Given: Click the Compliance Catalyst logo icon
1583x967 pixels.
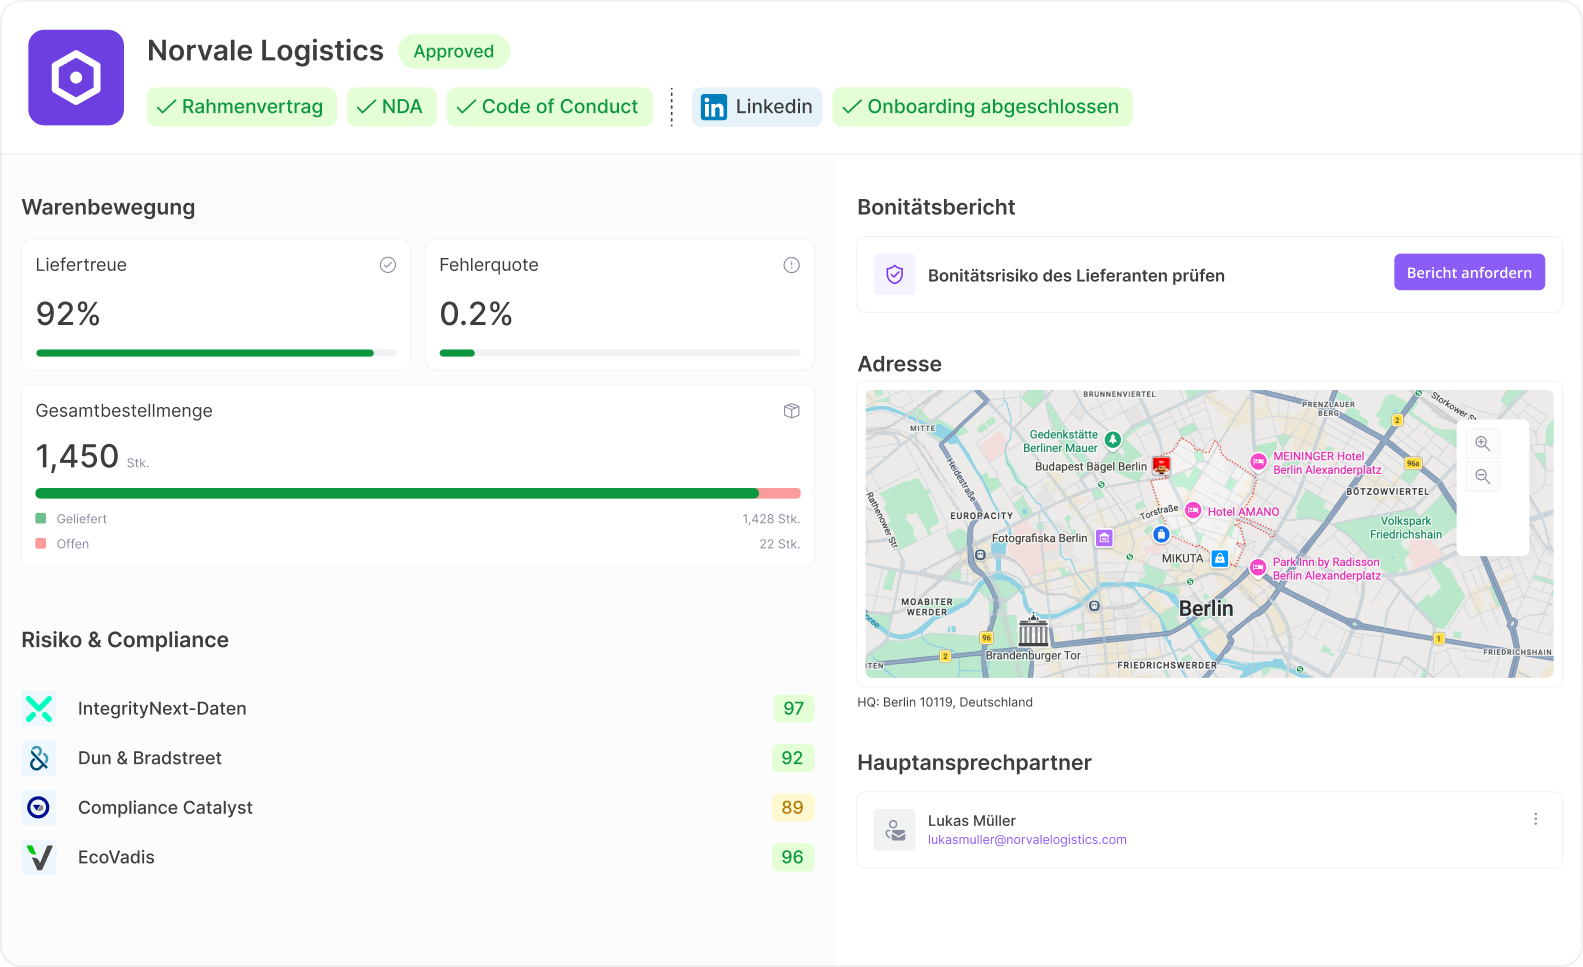Looking at the screenshot, I should coord(39,807).
